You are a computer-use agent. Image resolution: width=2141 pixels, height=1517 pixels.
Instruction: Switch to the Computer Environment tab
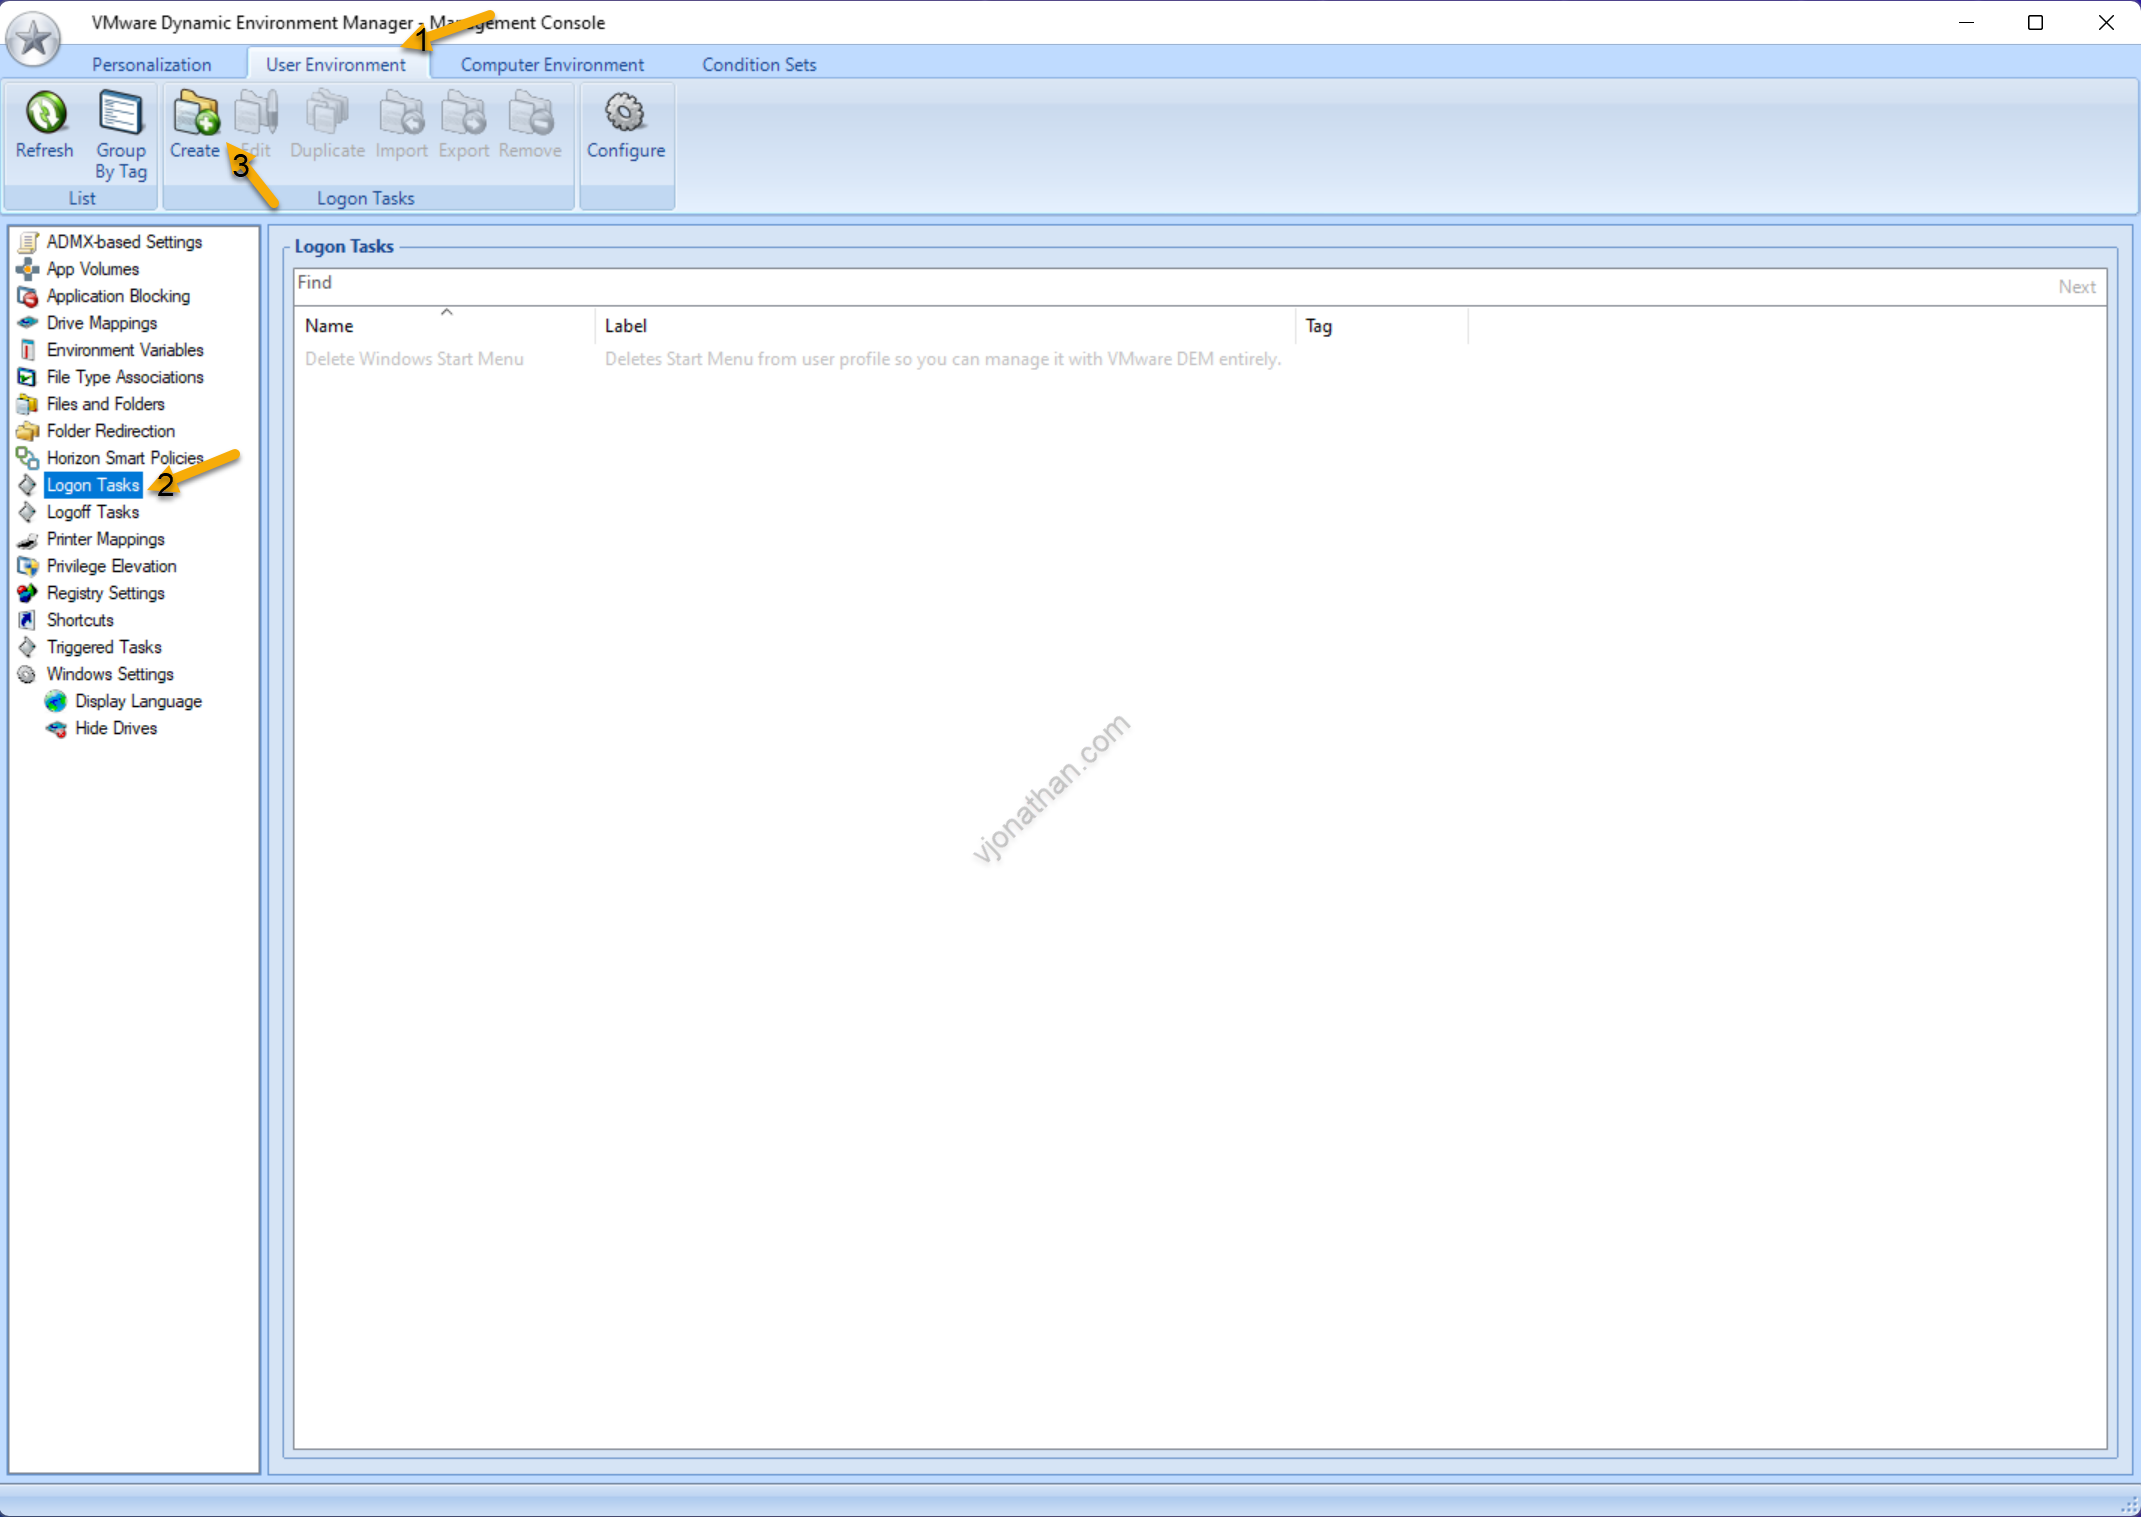(x=552, y=64)
